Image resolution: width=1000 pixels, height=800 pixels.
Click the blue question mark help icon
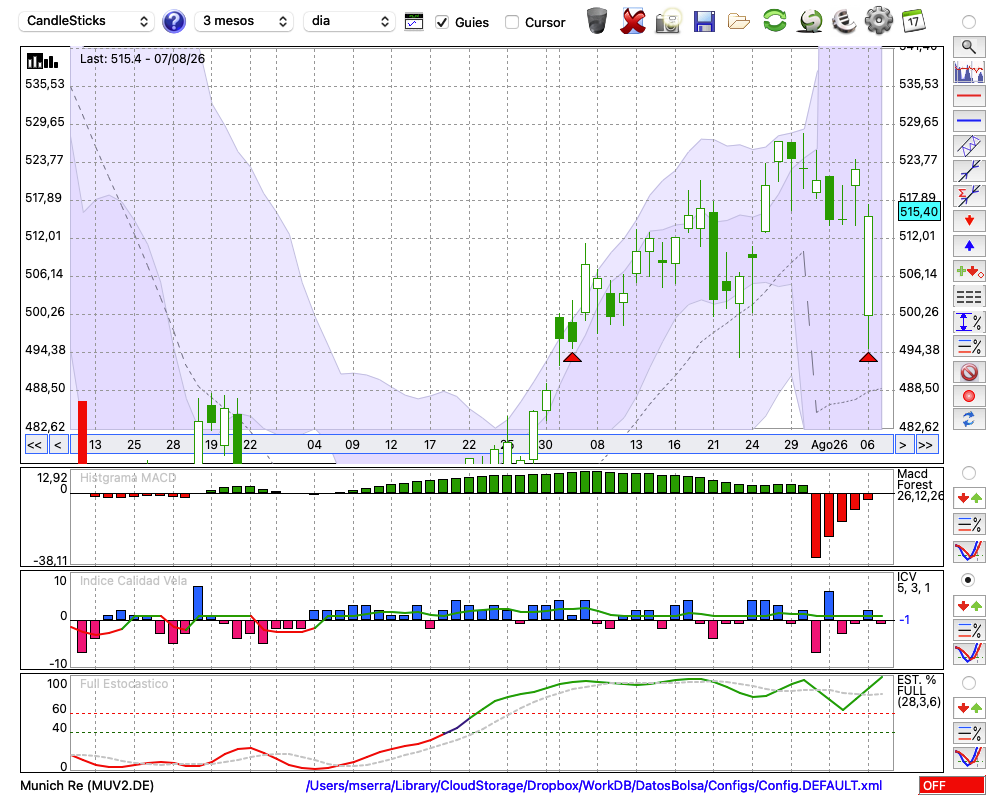point(174,22)
